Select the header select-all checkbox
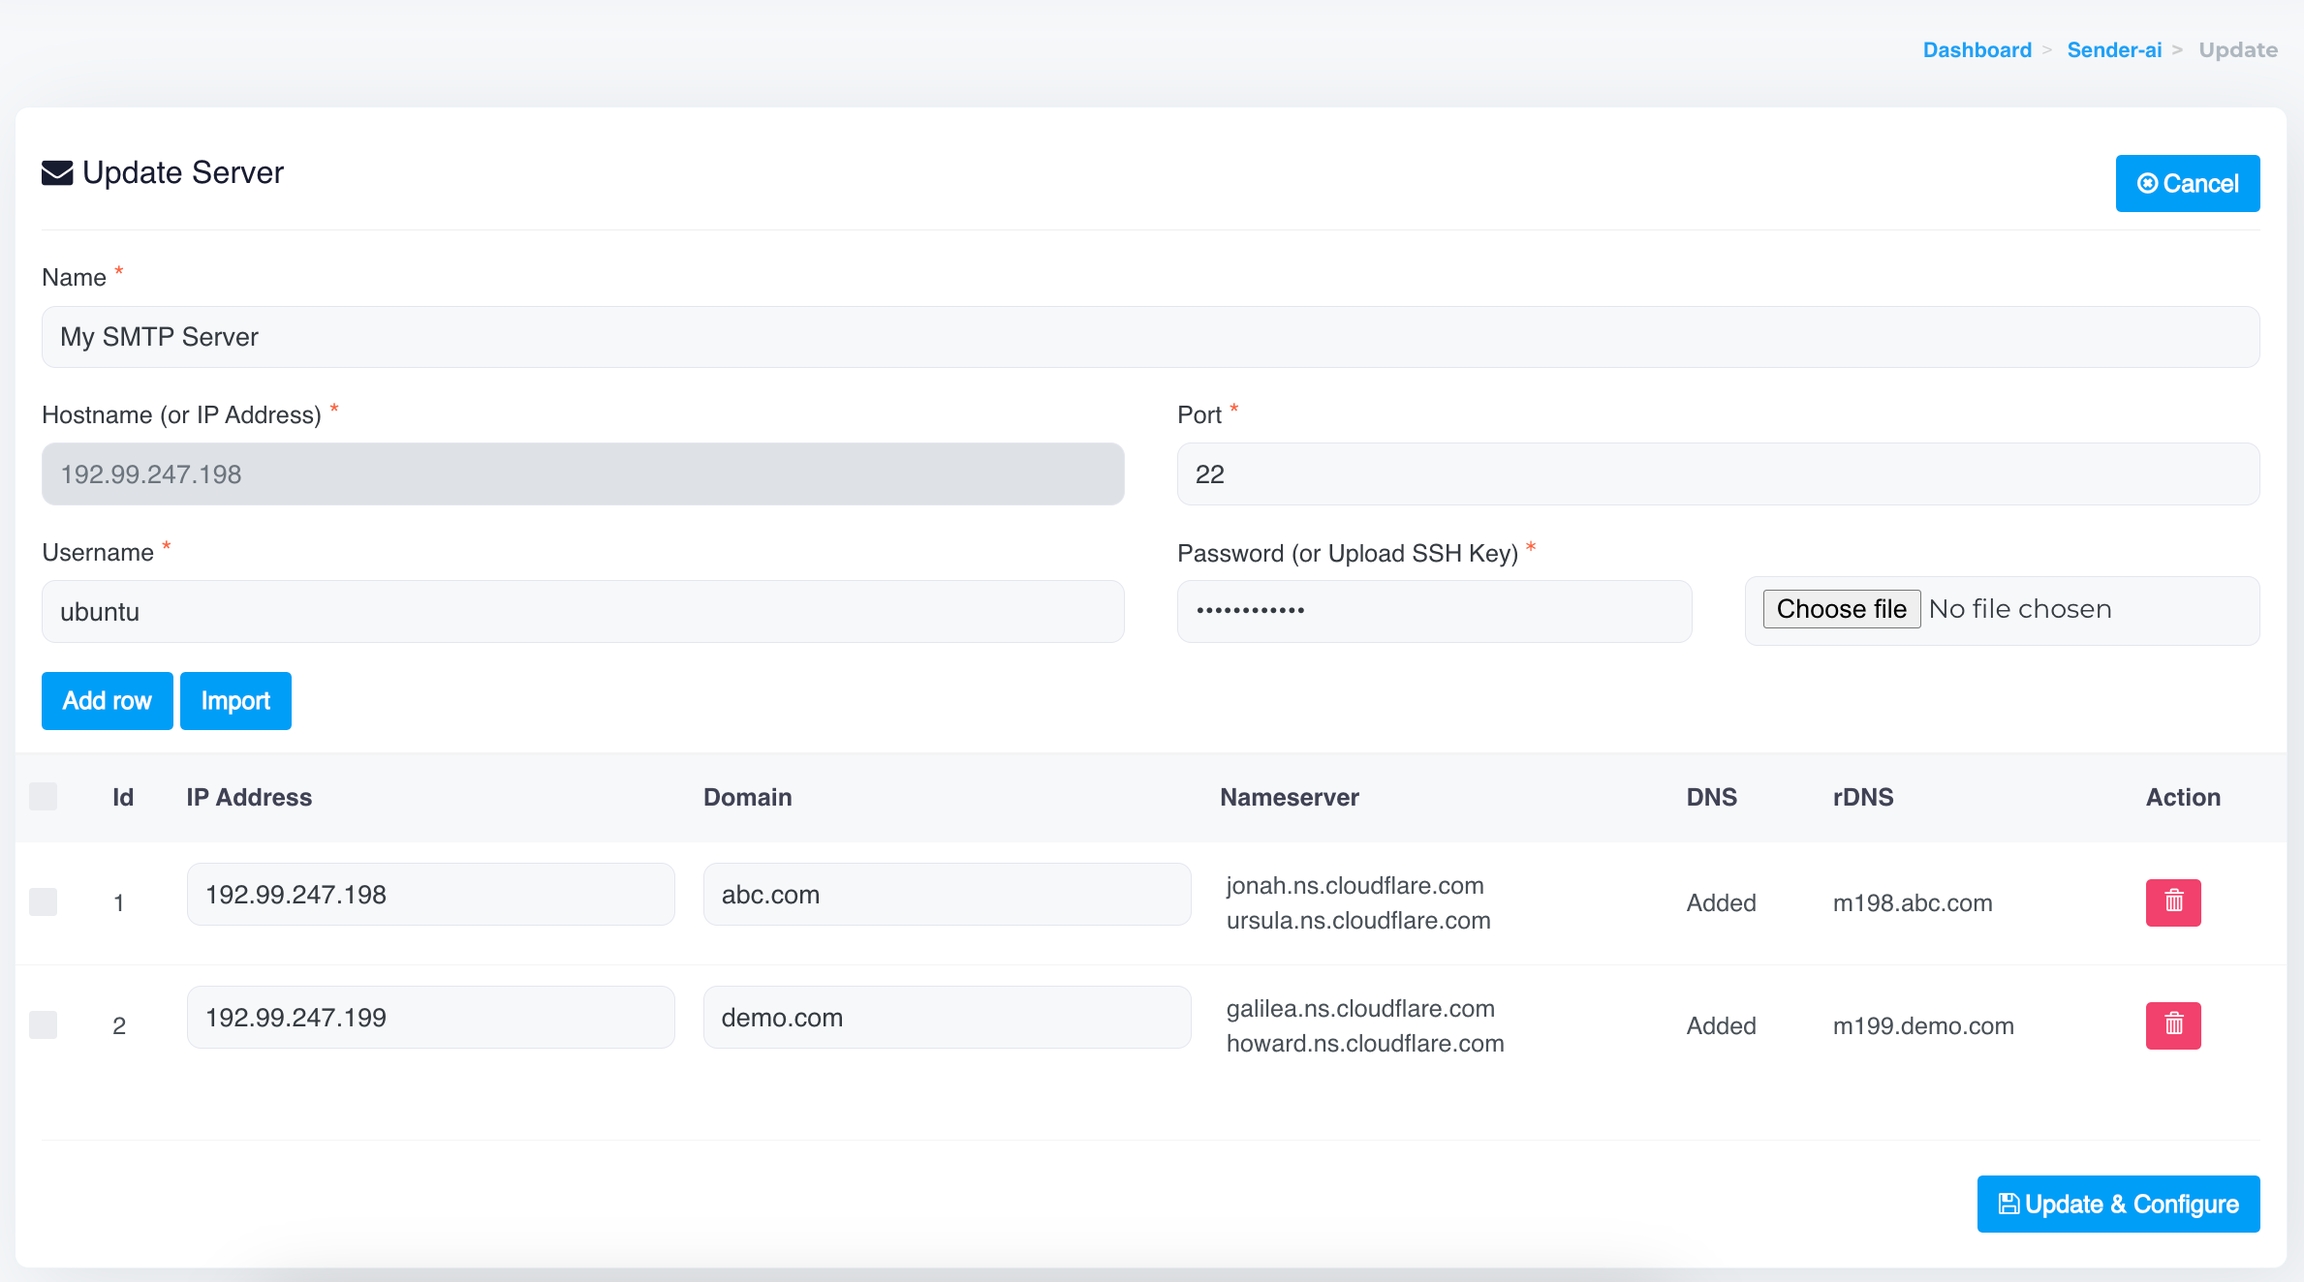The height and width of the screenshot is (1282, 2304). 43,797
